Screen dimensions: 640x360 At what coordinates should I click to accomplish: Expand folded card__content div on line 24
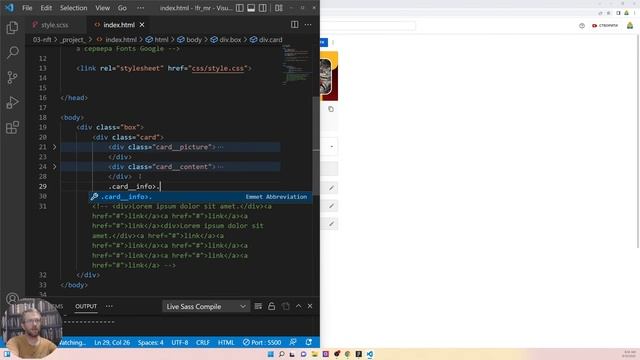point(54,167)
